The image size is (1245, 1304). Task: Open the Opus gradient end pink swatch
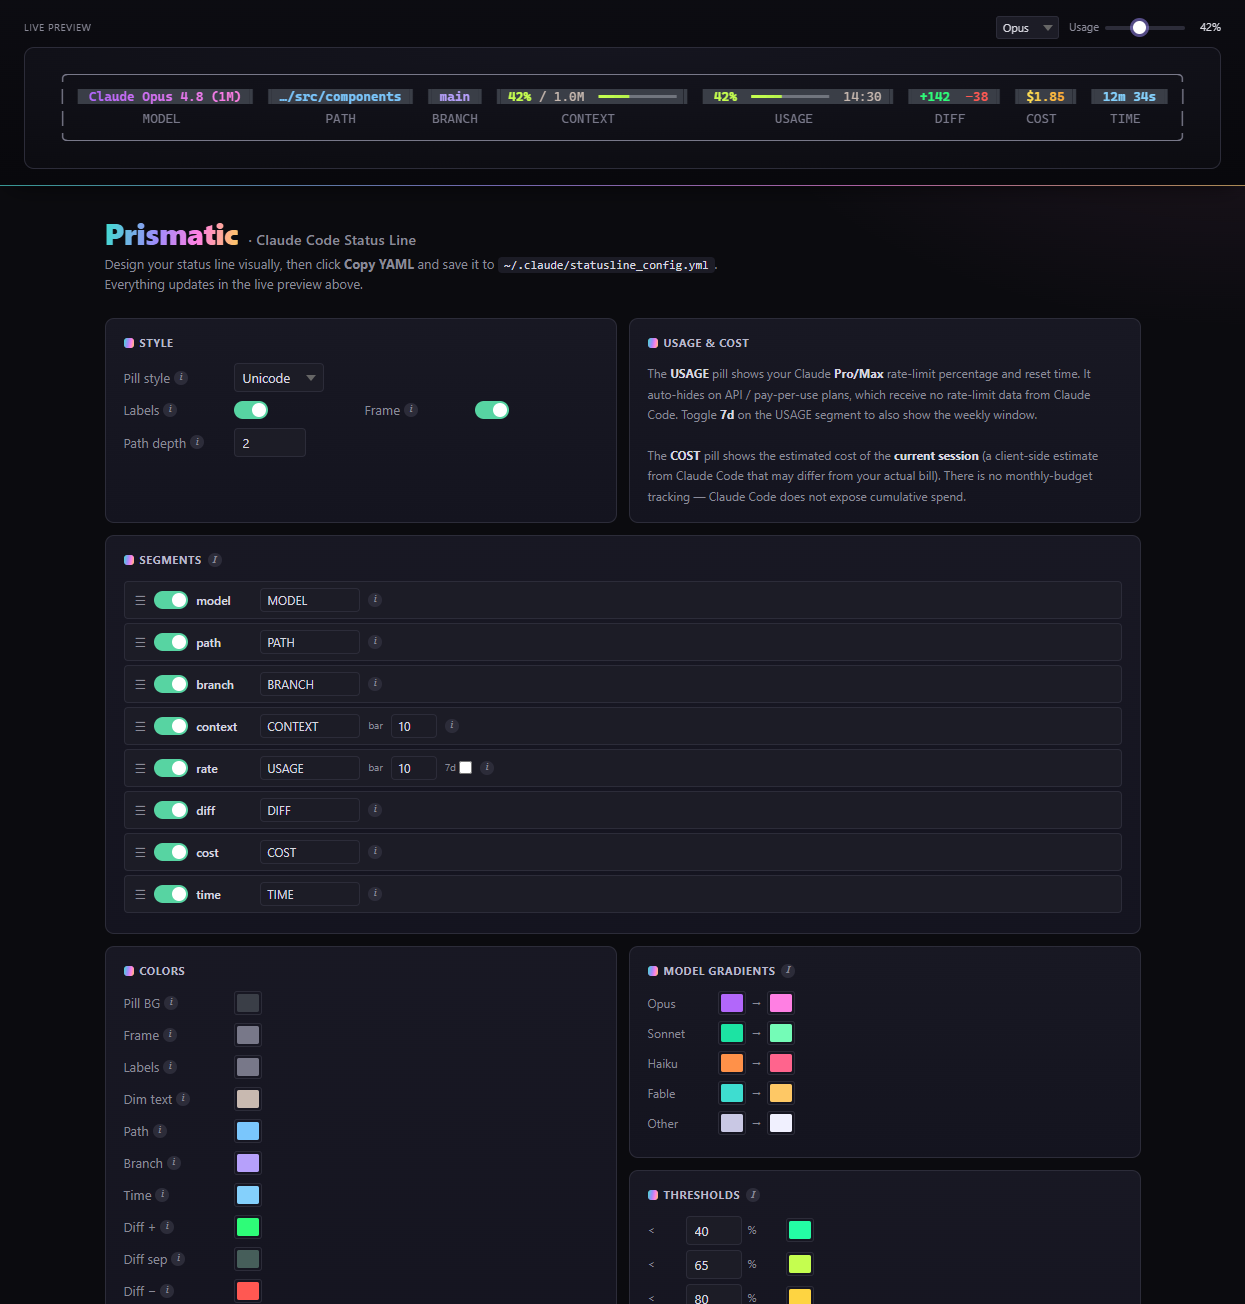[781, 1003]
